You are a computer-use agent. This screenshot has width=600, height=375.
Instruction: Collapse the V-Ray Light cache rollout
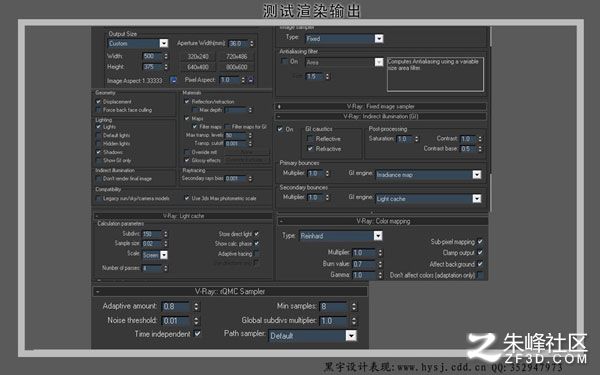184,216
